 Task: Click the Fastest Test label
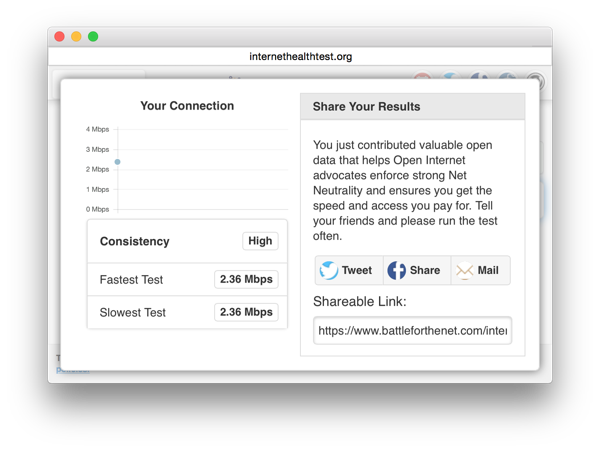[x=131, y=280]
